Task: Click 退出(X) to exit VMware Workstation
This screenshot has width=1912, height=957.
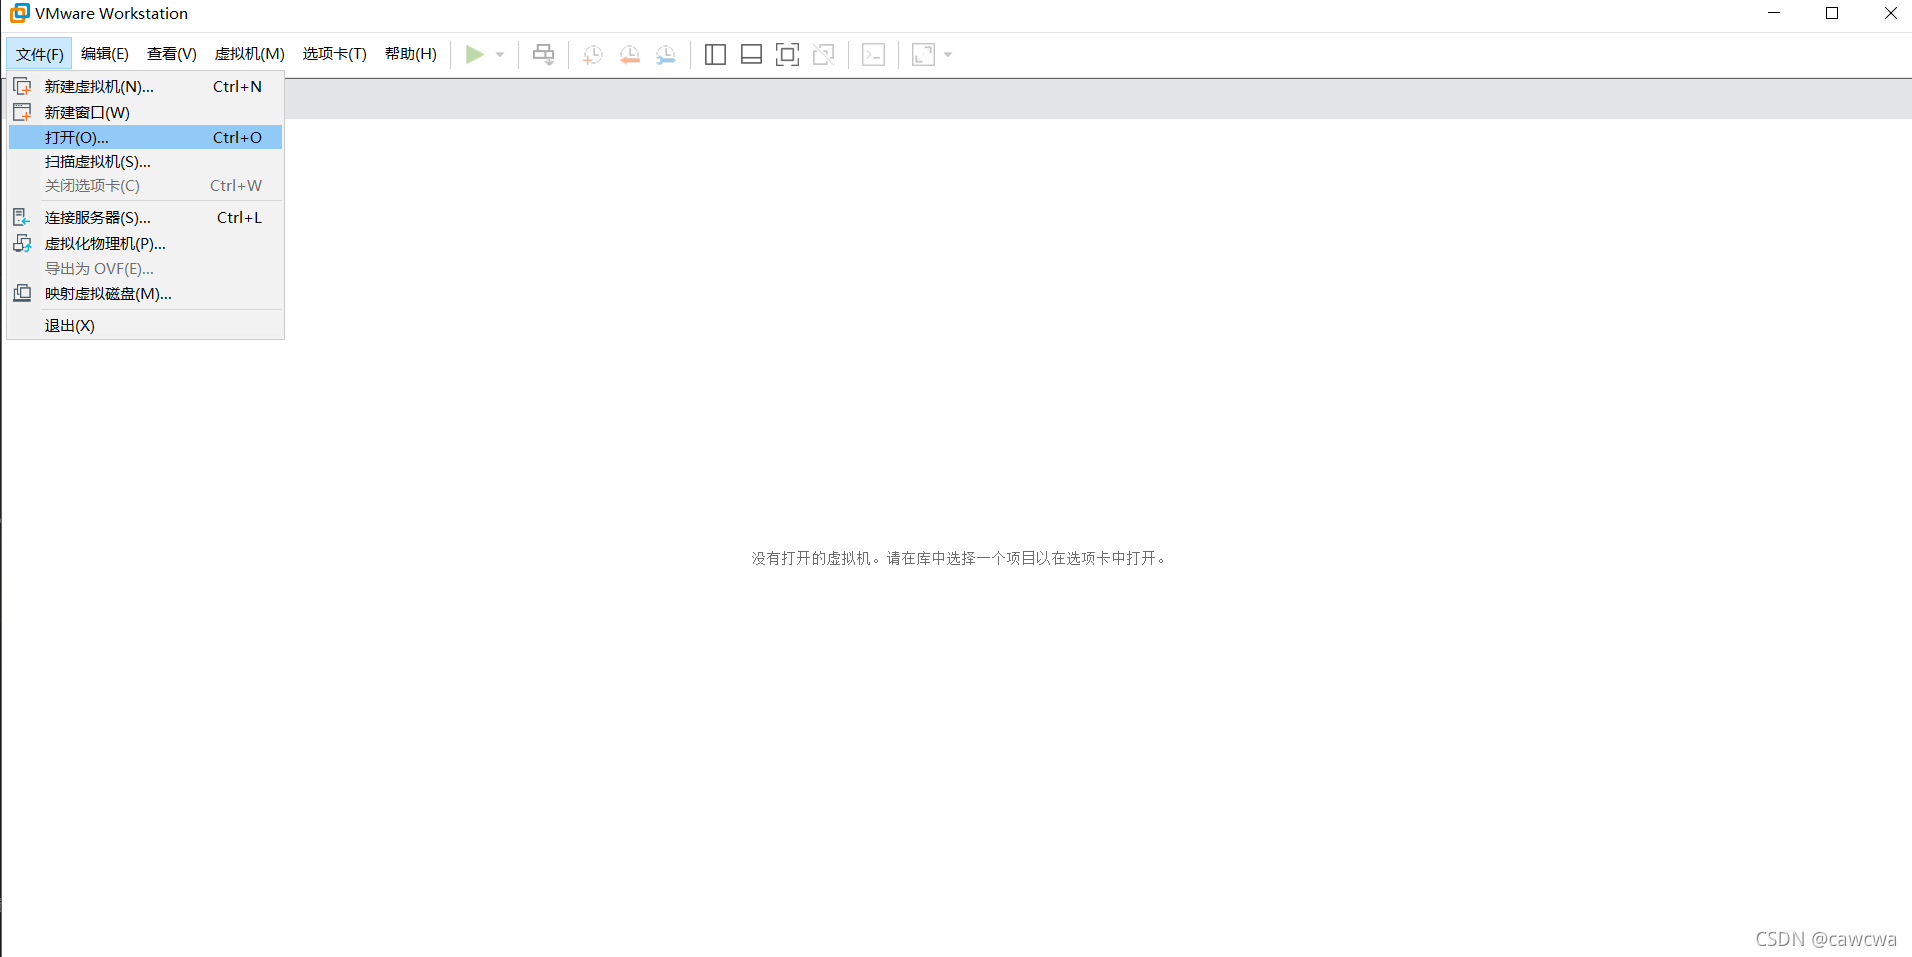Action: coord(69,325)
